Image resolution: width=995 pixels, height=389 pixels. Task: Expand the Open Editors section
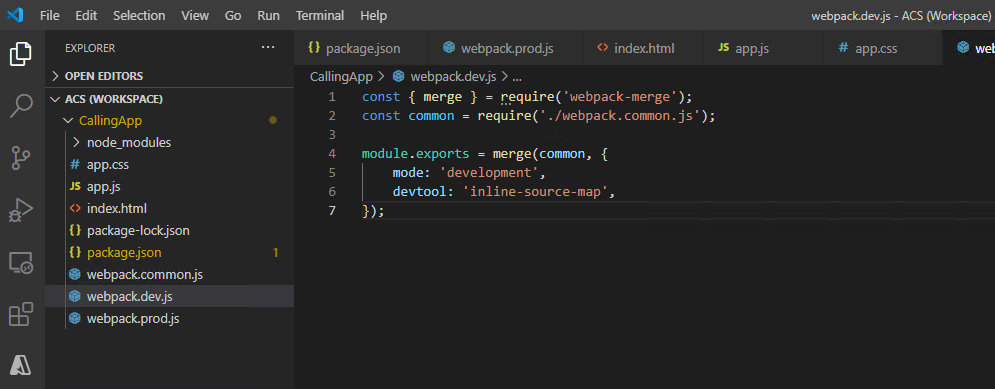tap(55, 76)
